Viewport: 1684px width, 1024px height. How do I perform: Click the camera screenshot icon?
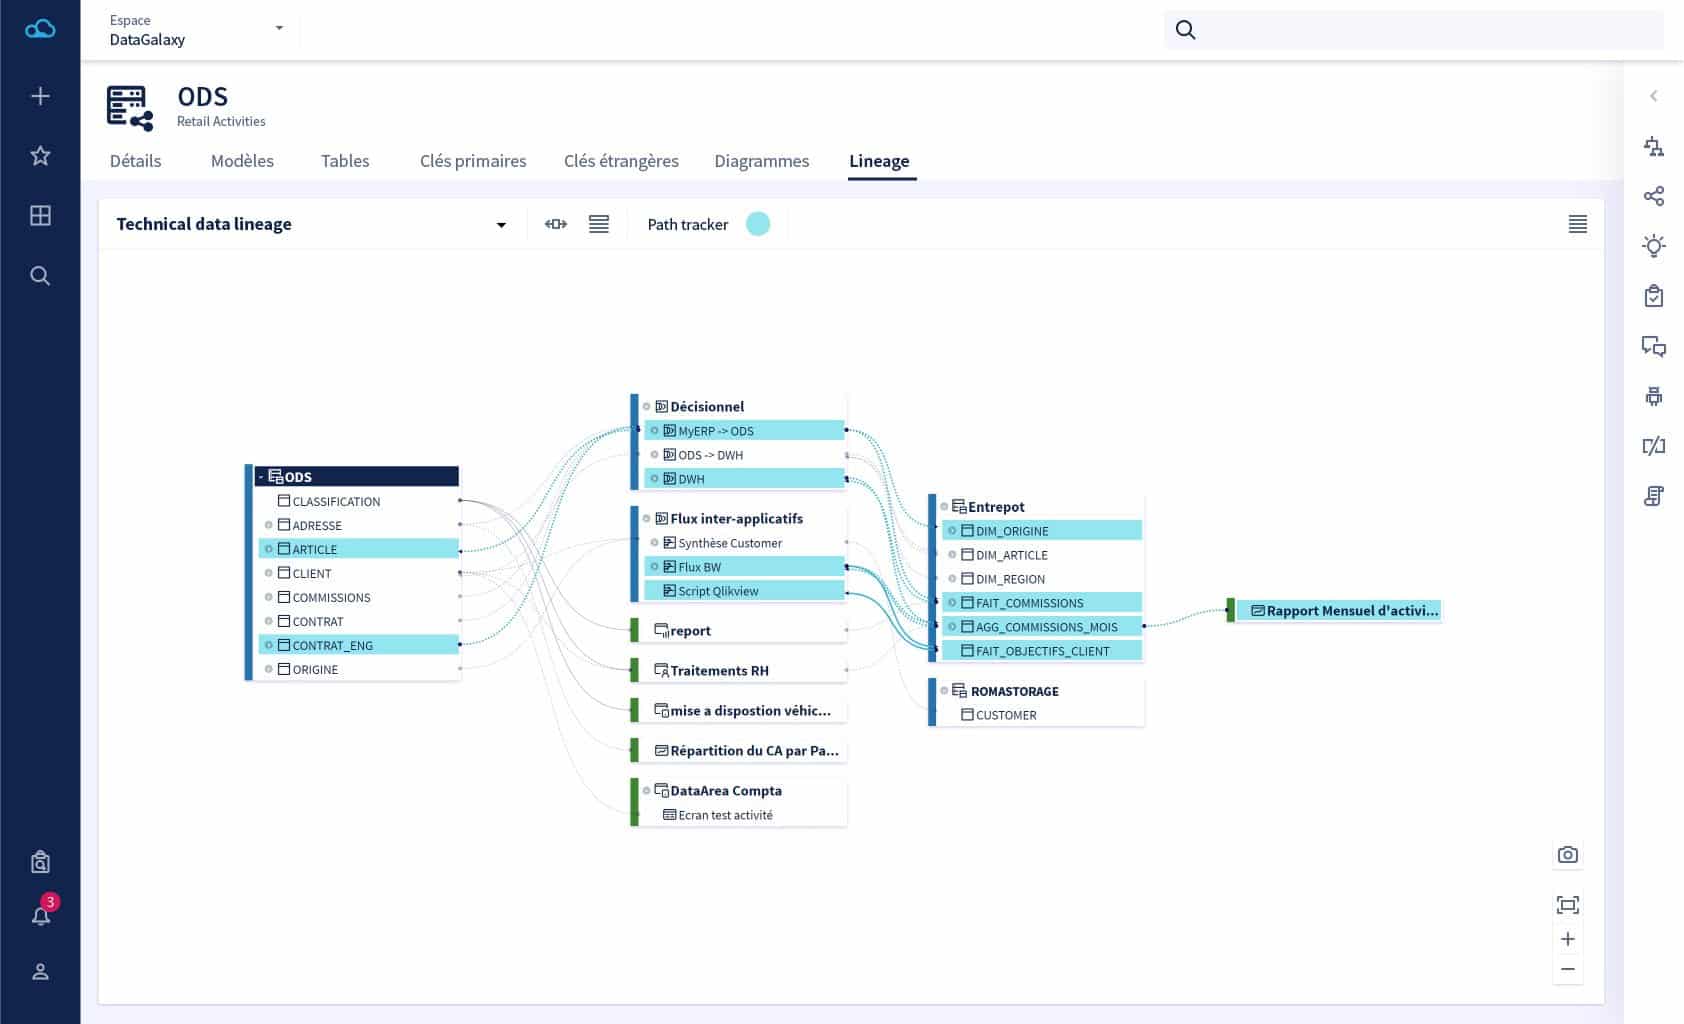[1567, 855]
